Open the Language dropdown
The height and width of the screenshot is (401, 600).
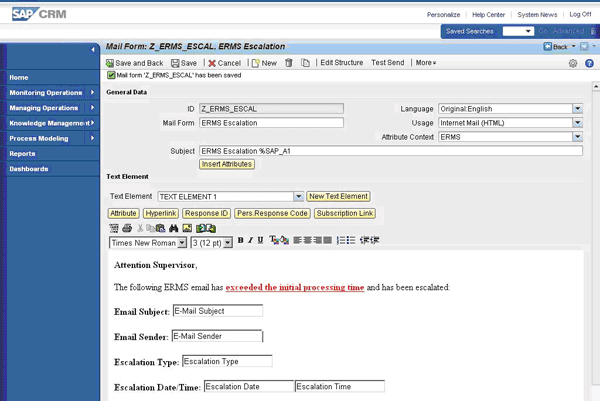(x=577, y=108)
